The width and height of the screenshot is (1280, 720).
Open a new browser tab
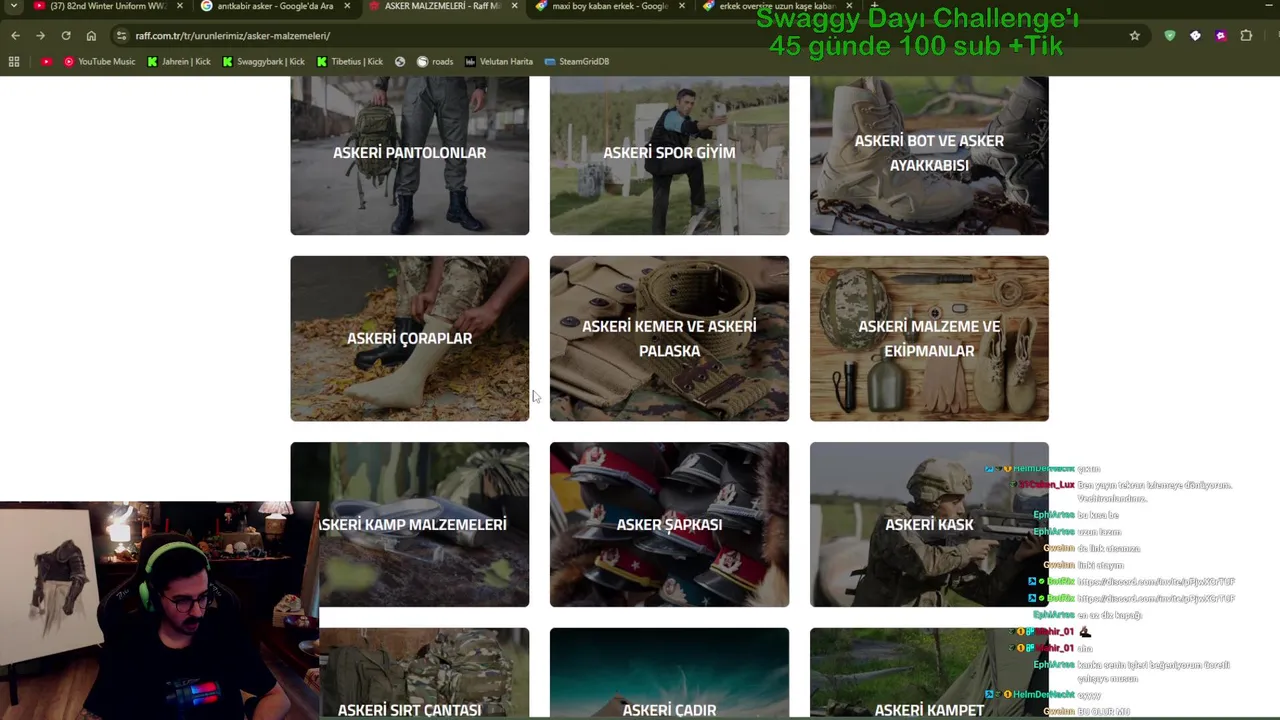(874, 6)
